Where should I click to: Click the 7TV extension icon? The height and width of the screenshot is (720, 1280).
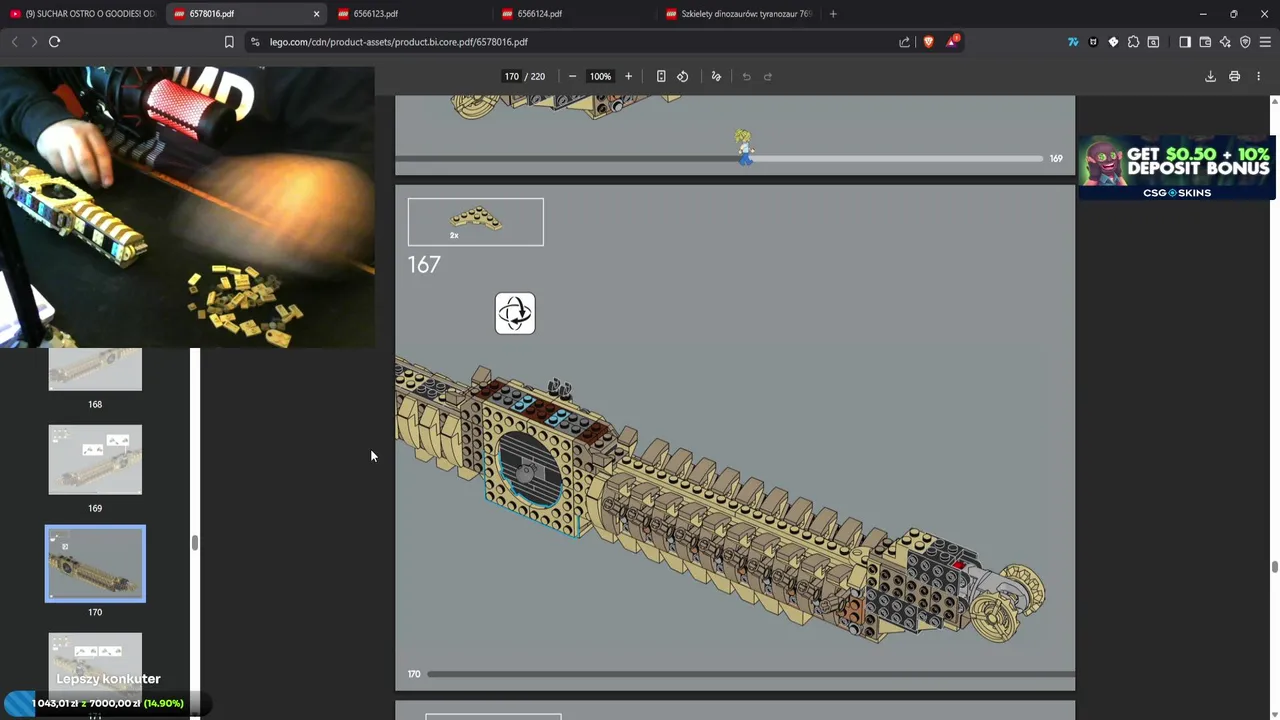1073,42
